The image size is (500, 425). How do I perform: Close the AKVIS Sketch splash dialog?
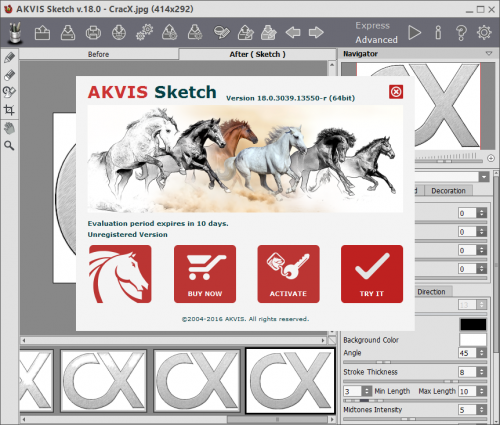(x=396, y=92)
